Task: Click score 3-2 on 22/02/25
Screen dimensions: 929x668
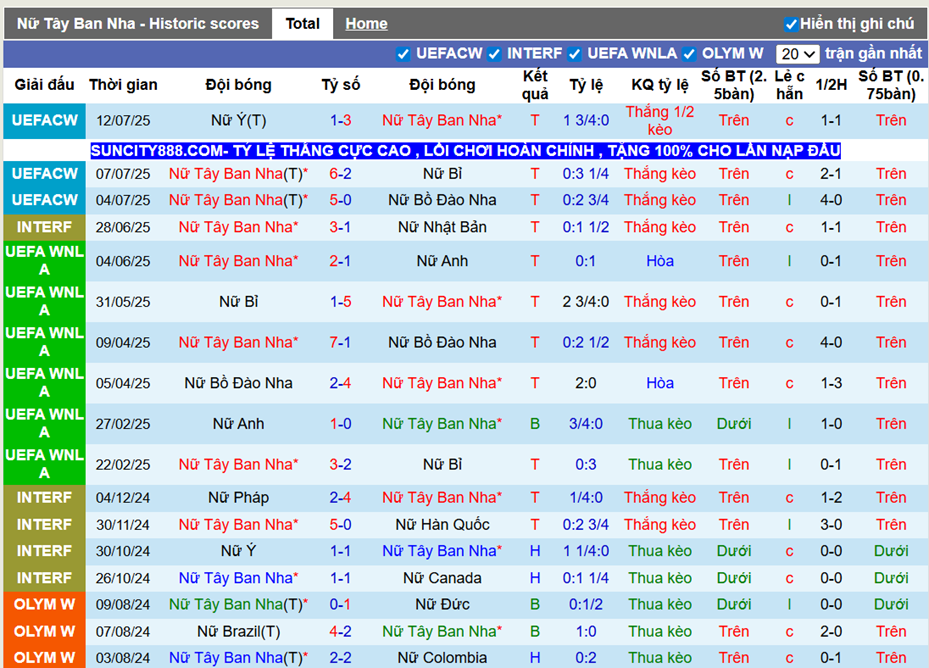Action: tap(341, 464)
